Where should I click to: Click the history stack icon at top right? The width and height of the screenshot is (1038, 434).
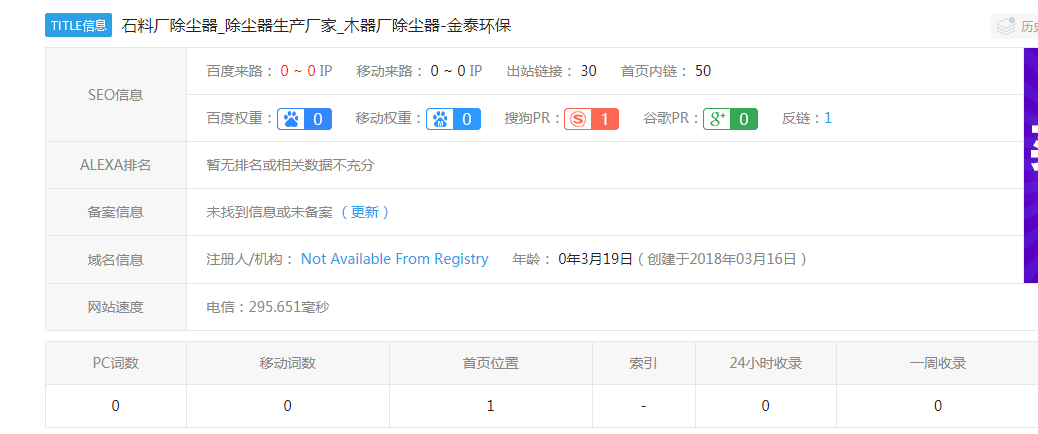[x=1003, y=26]
